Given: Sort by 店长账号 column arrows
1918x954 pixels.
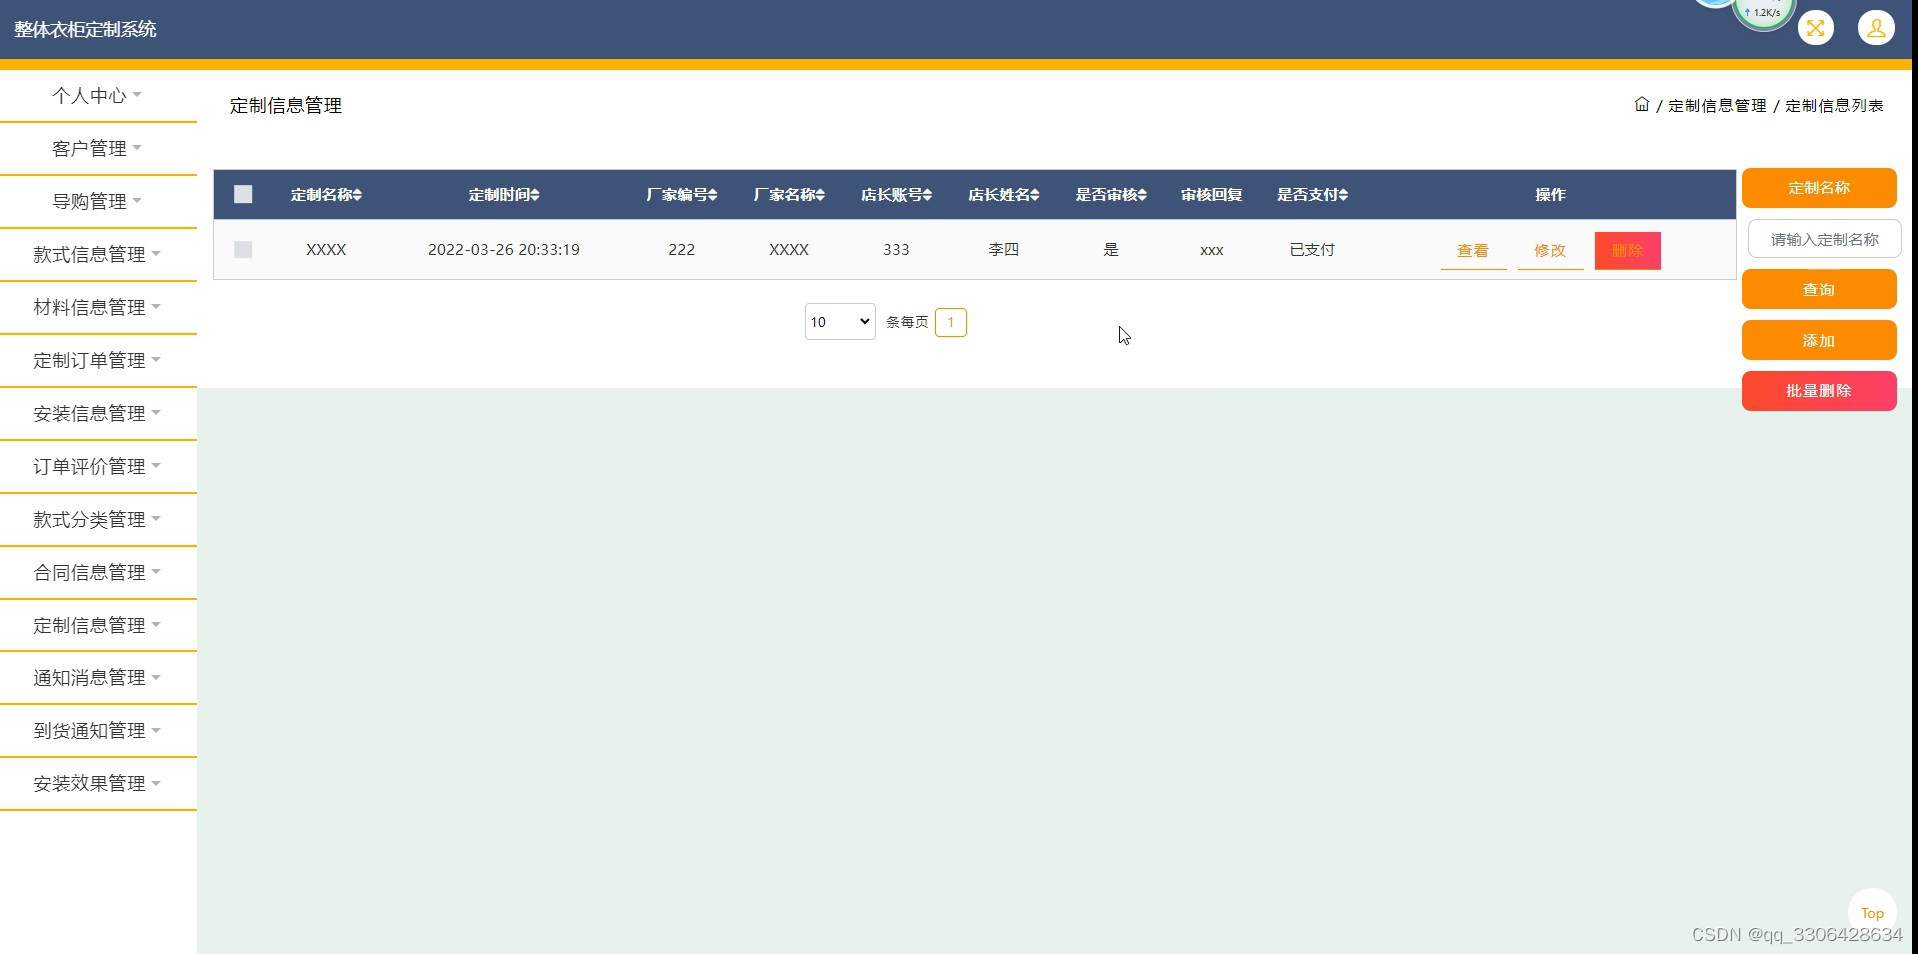Looking at the screenshot, I should [928, 195].
